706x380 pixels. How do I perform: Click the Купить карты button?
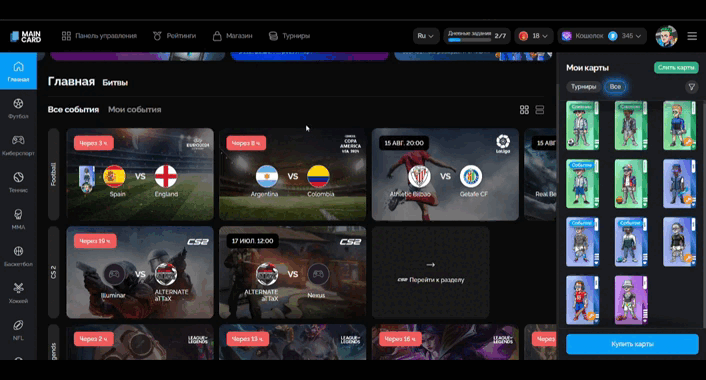click(632, 344)
